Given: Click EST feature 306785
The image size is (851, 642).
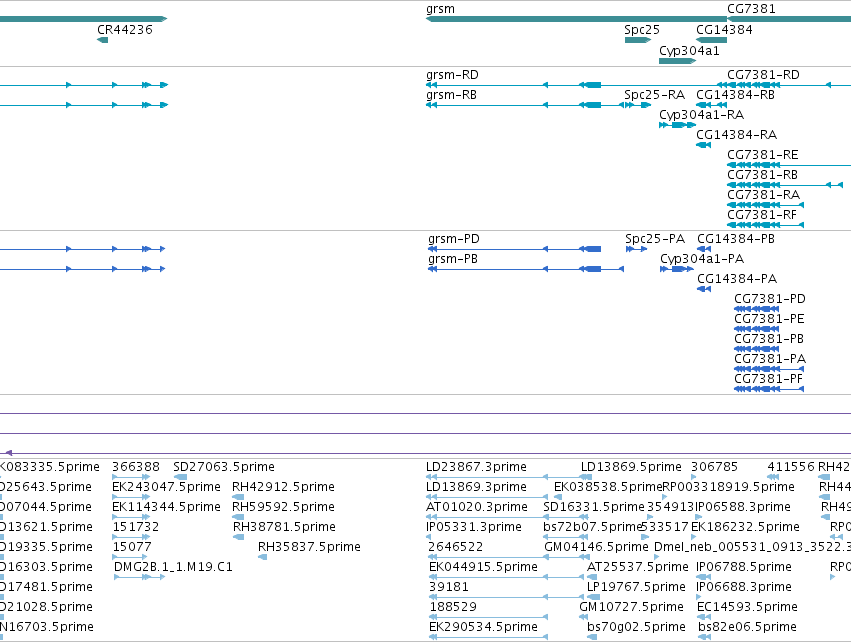Looking at the screenshot, I should click(714, 467).
